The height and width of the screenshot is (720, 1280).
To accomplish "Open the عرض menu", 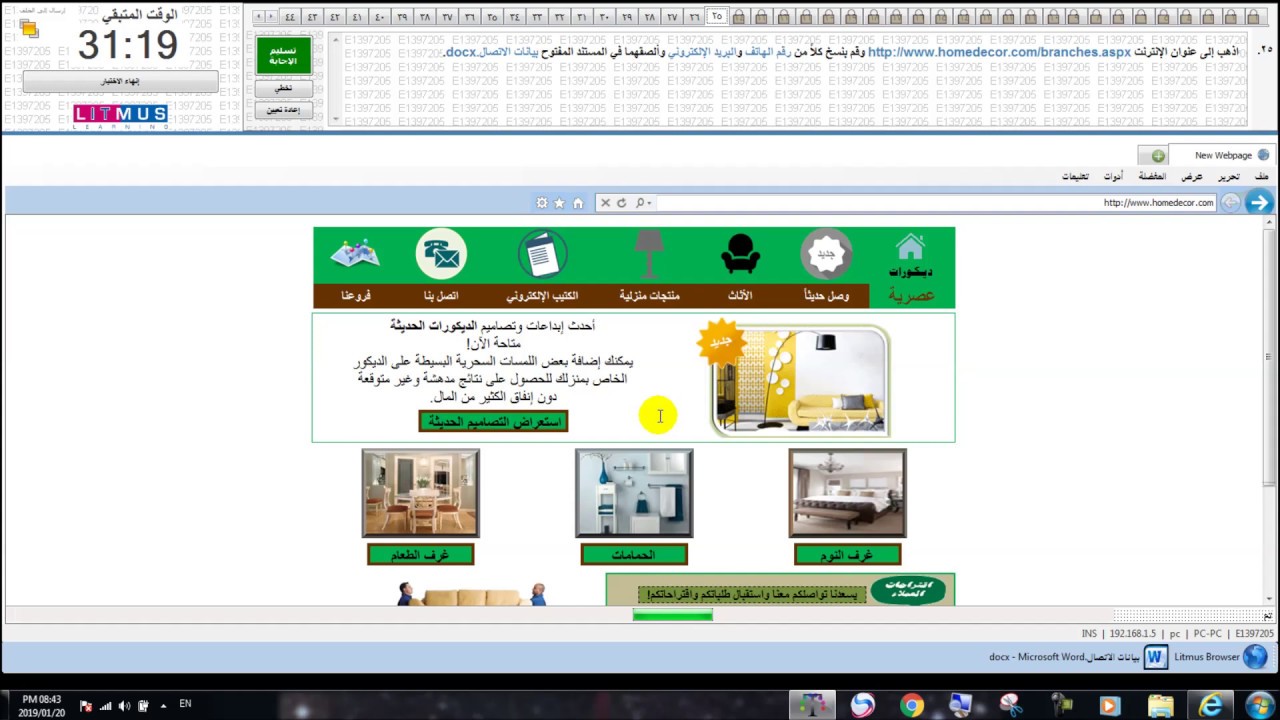I will [x=1192, y=177].
